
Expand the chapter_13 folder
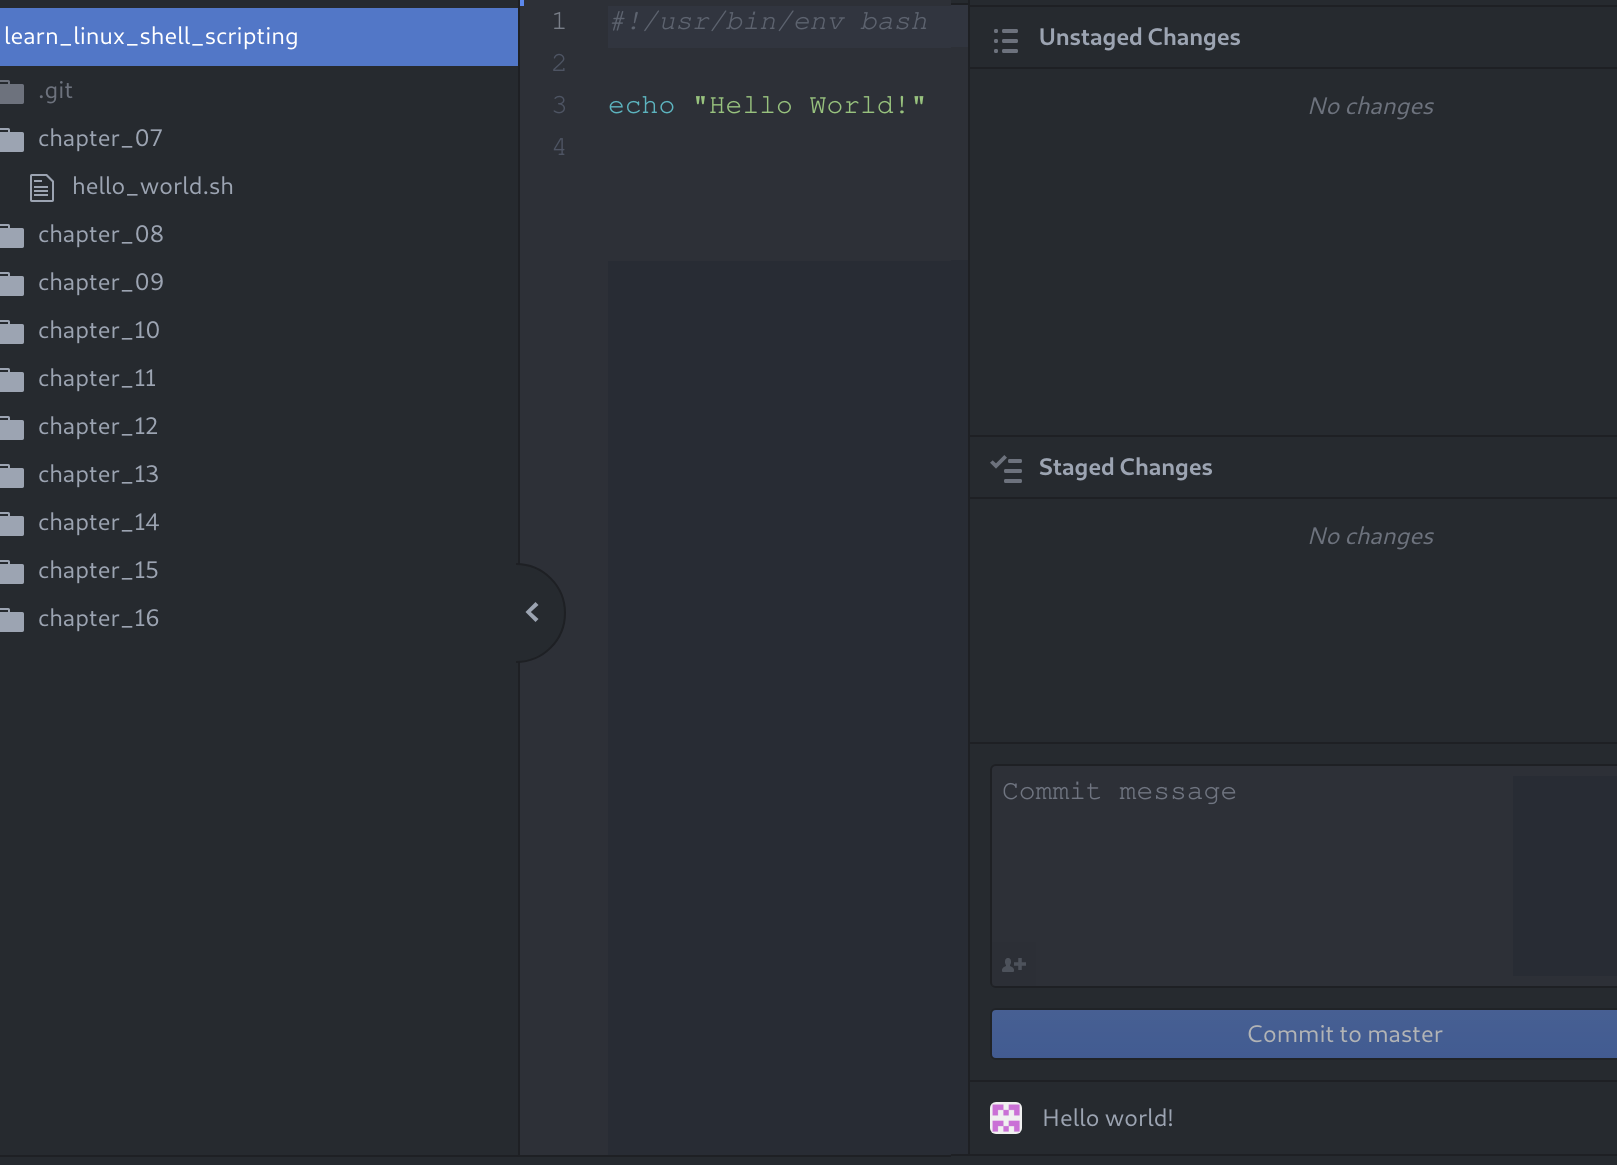click(x=98, y=474)
